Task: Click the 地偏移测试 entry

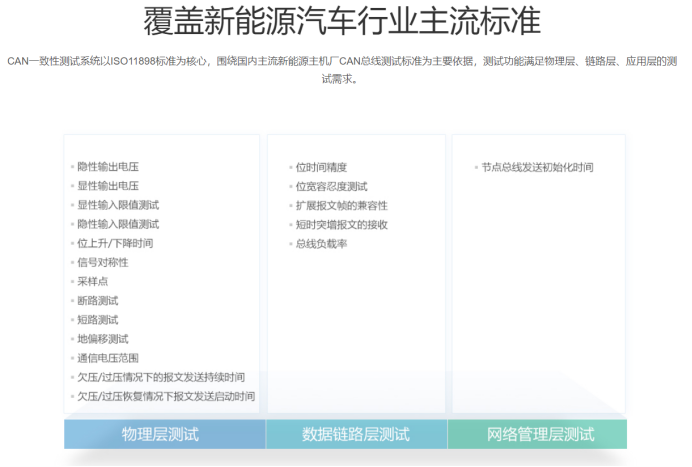Action: point(103,339)
